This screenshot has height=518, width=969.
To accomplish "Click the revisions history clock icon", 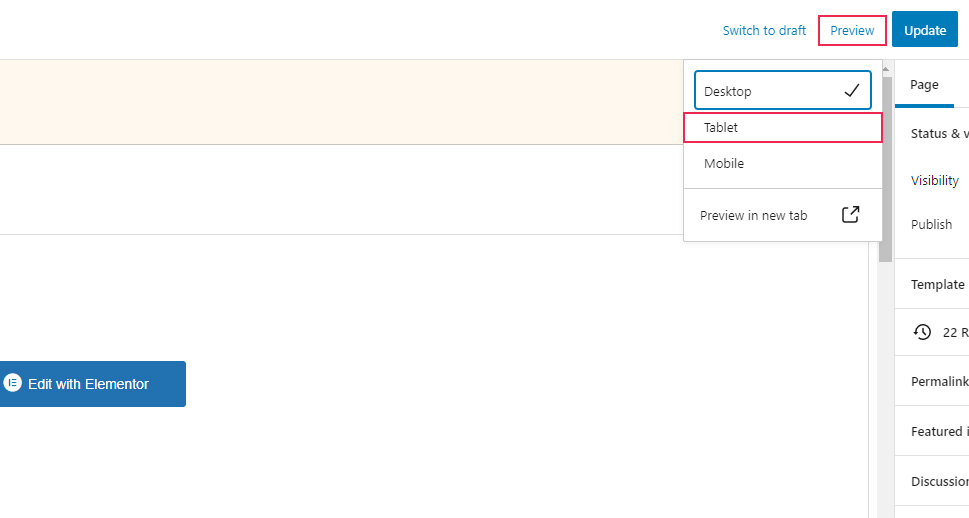I will point(922,332).
